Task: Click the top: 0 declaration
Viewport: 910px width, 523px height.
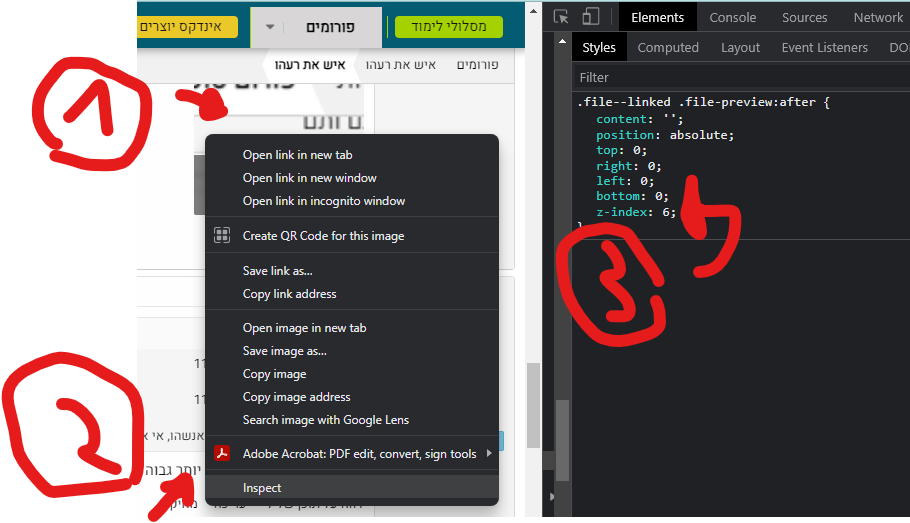Action: click(x=622, y=150)
